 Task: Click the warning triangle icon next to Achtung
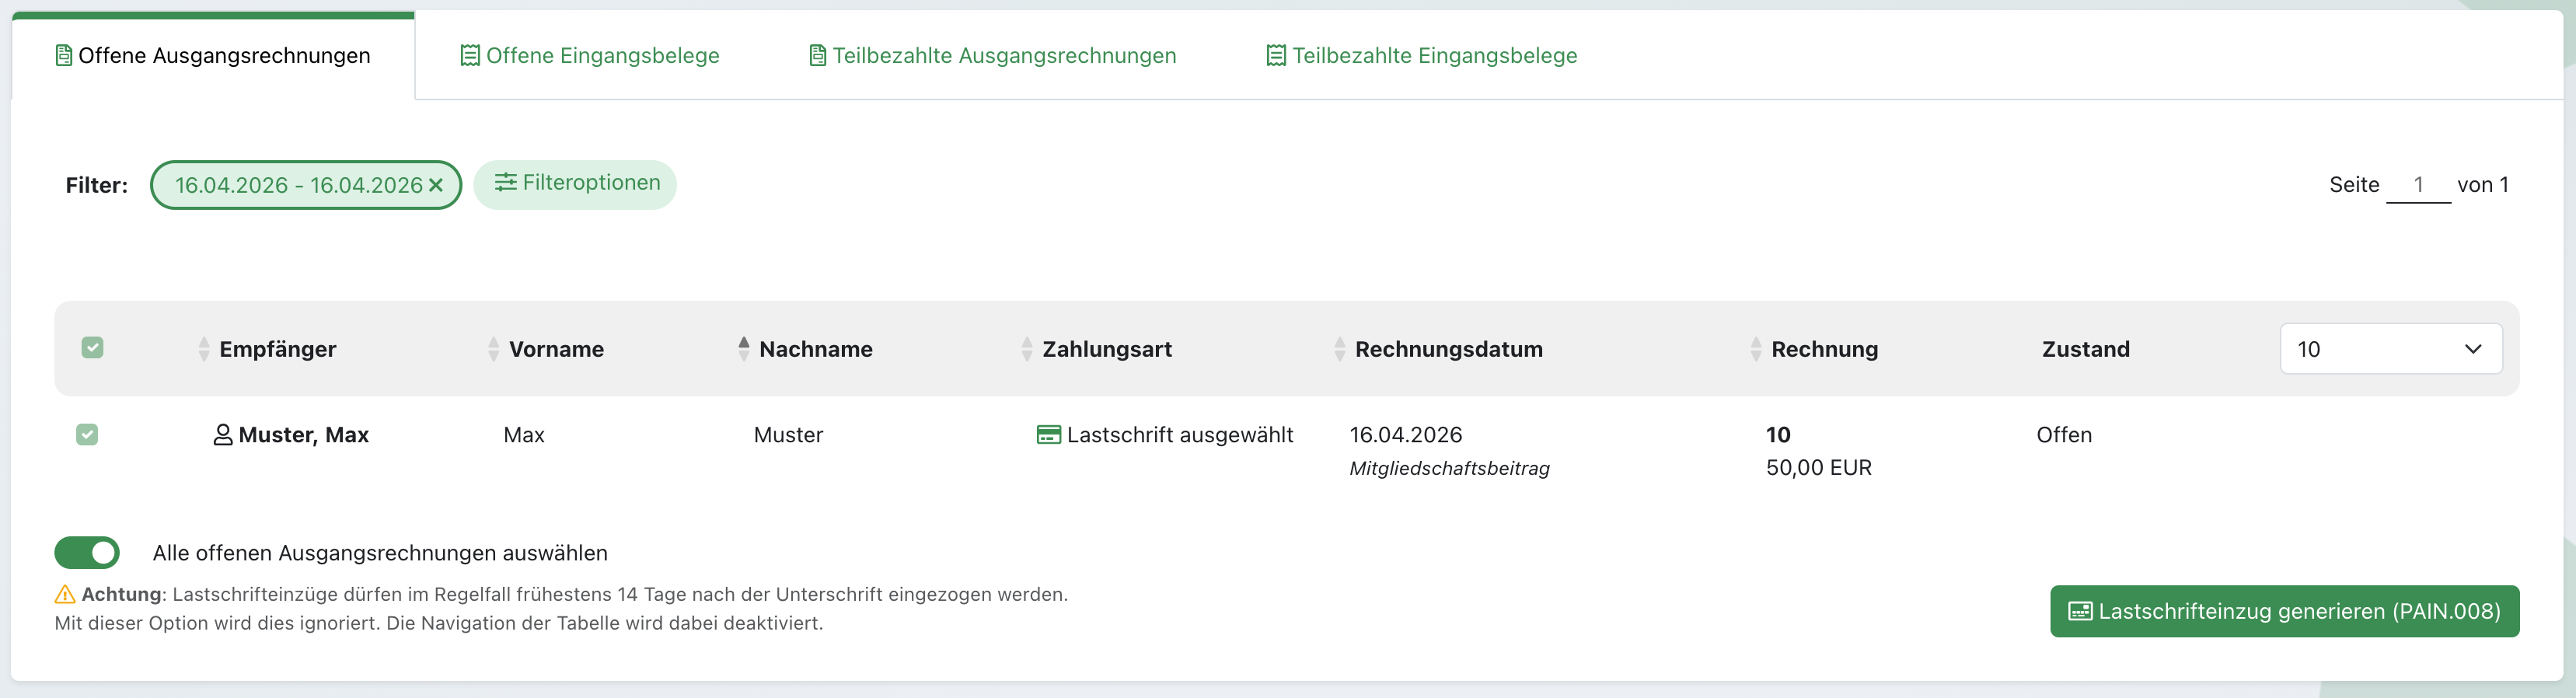tap(65, 595)
